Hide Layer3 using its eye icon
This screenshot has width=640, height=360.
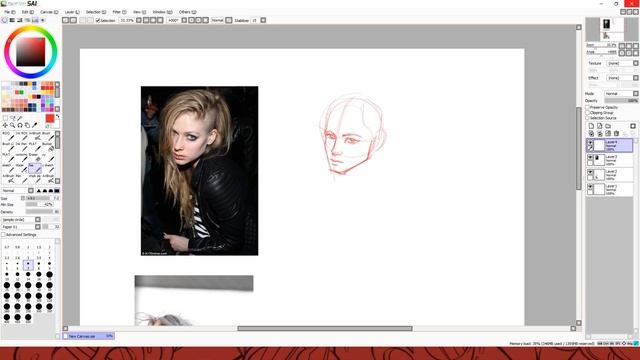(x=590, y=157)
